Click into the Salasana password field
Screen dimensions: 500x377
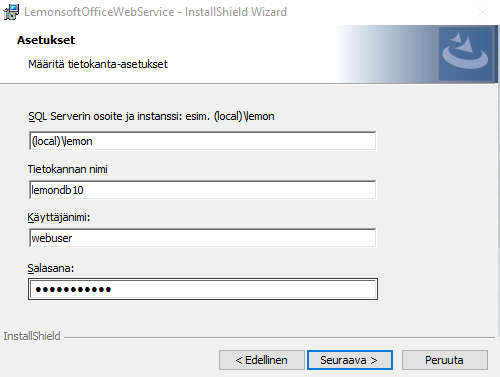[203, 289]
